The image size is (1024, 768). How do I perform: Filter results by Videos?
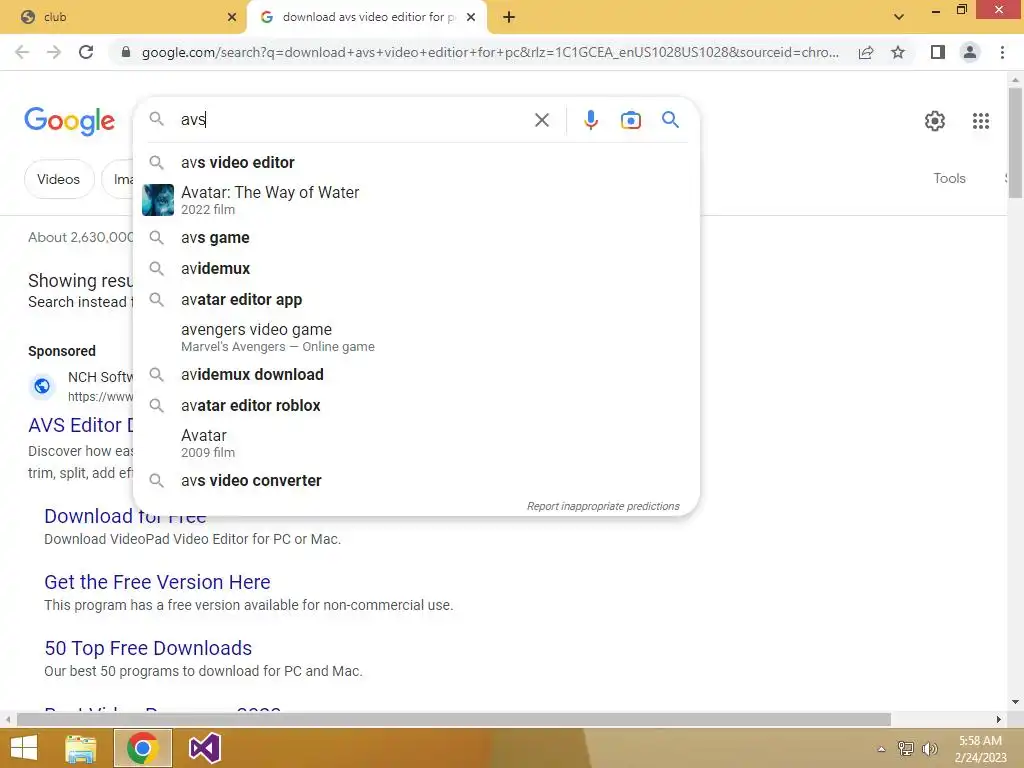[x=59, y=179]
